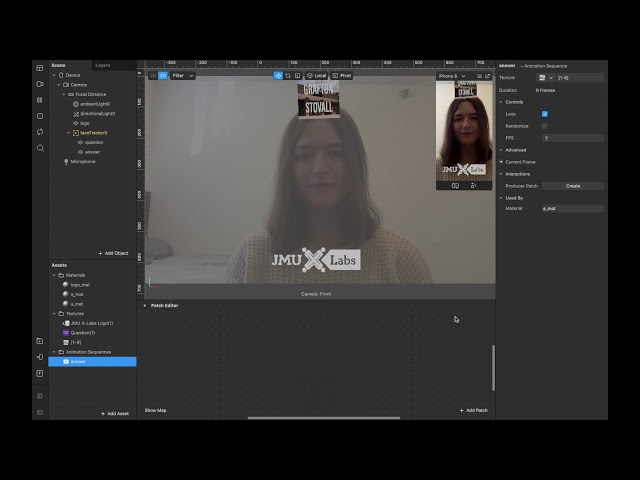The height and width of the screenshot is (480, 640).
Task: Select the move/translate tool in viewport
Action: [278, 76]
